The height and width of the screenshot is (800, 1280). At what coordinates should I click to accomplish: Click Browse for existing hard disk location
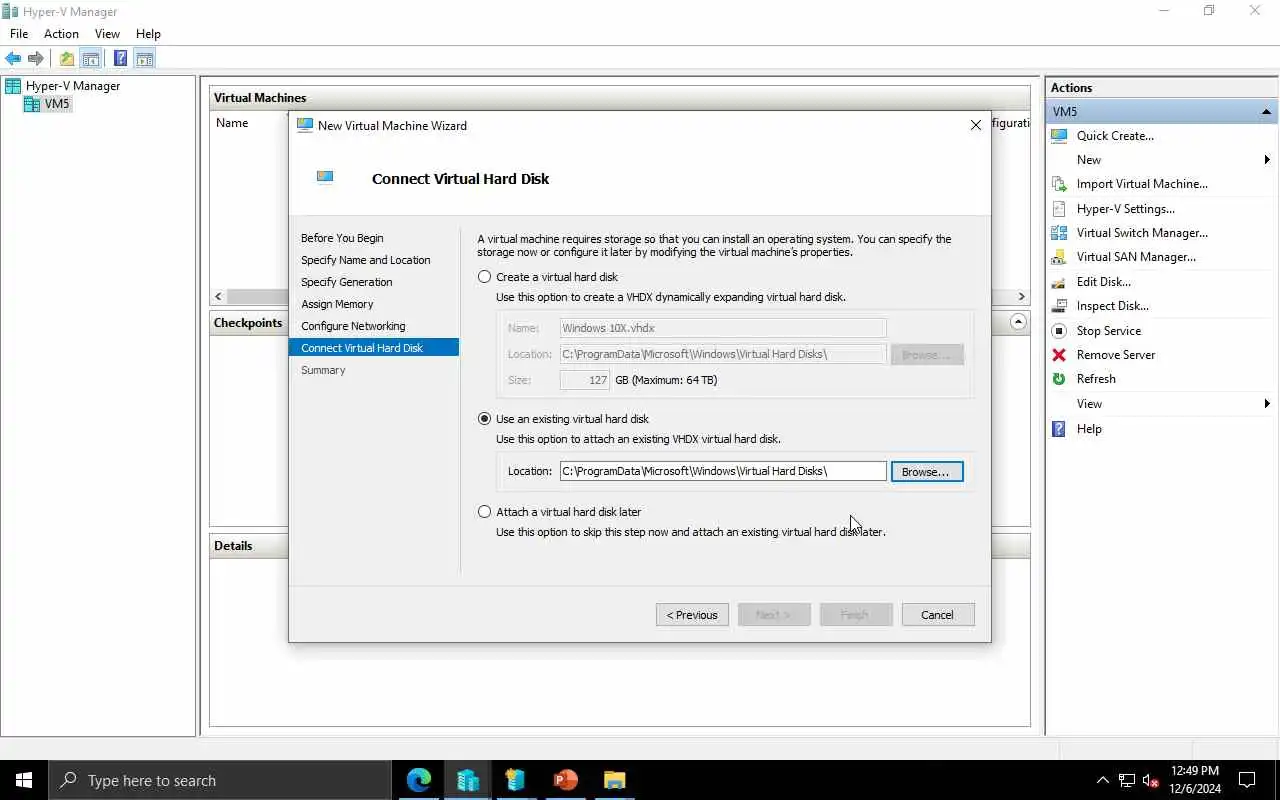926,471
